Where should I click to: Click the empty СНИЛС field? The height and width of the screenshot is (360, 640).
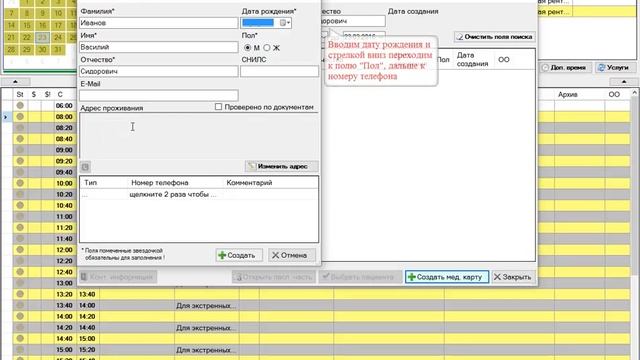(279, 71)
